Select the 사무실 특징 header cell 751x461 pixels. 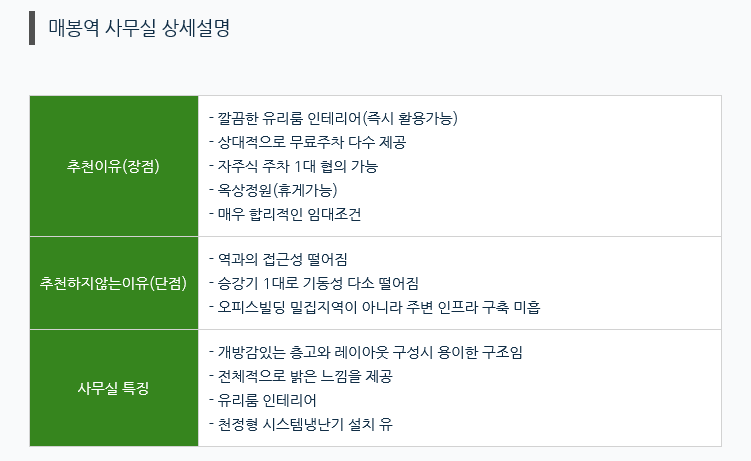coord(114,388)
